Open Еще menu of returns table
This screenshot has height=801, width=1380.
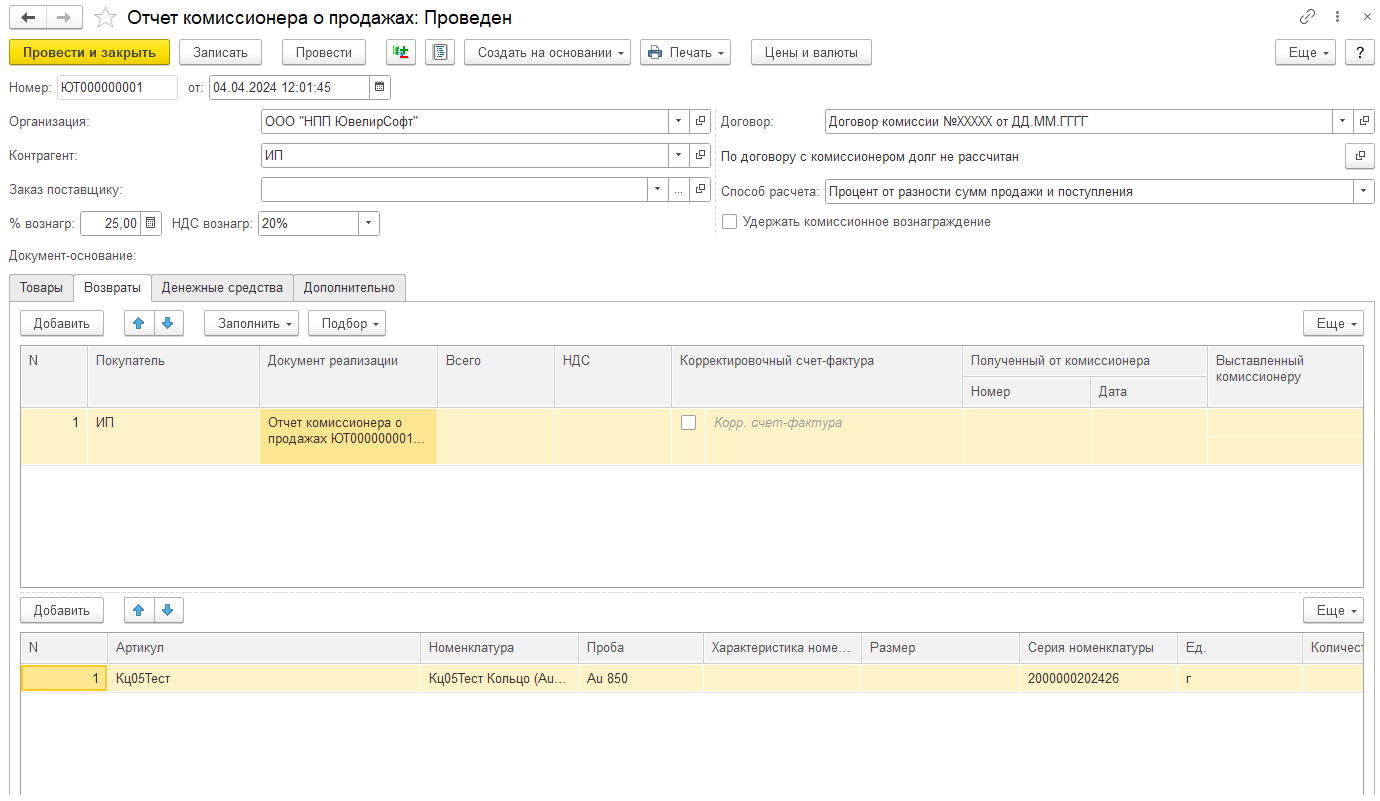click(1333, 323)
